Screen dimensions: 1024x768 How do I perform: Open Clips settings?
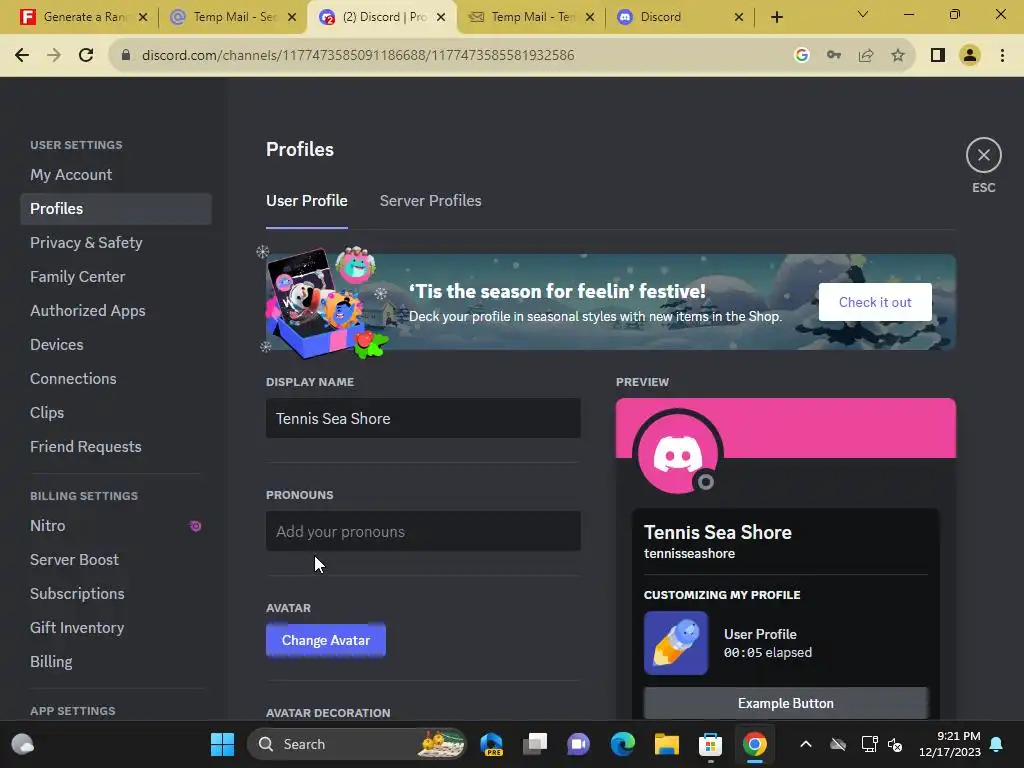pyautogui.click(x=116, y=412)
